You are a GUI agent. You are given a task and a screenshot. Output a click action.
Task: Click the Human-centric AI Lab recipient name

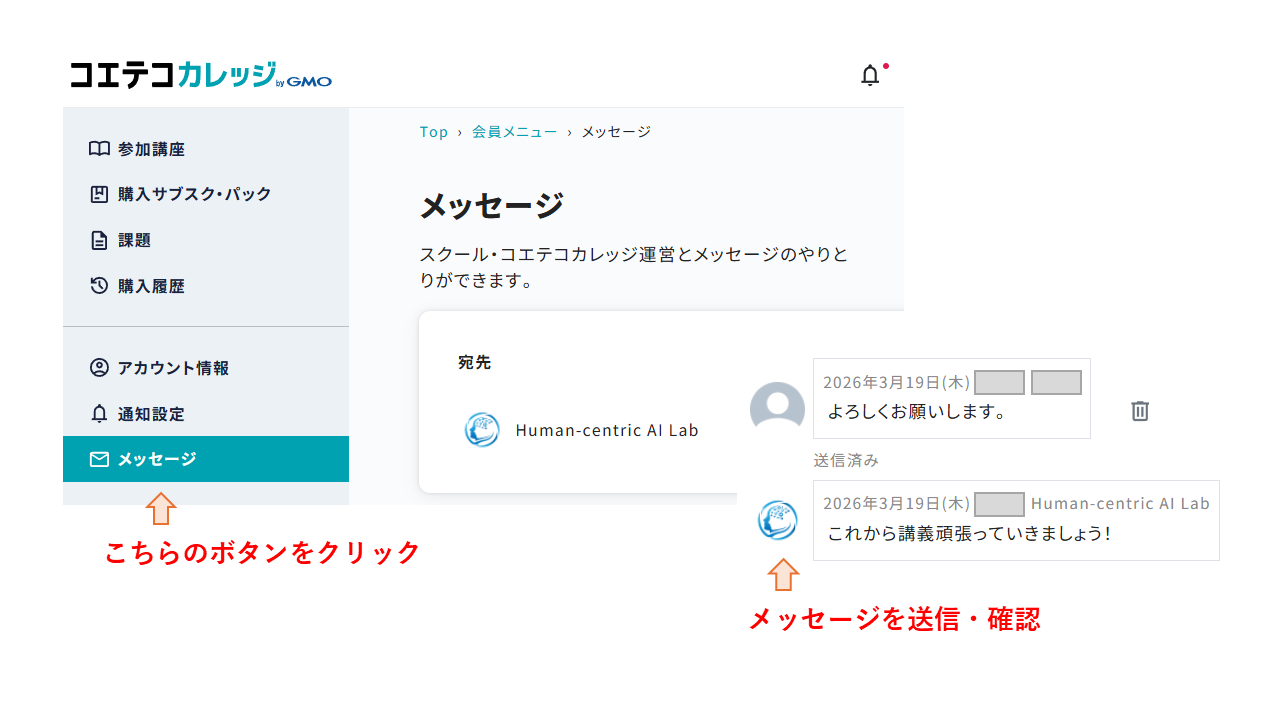[x=606, y=430]
